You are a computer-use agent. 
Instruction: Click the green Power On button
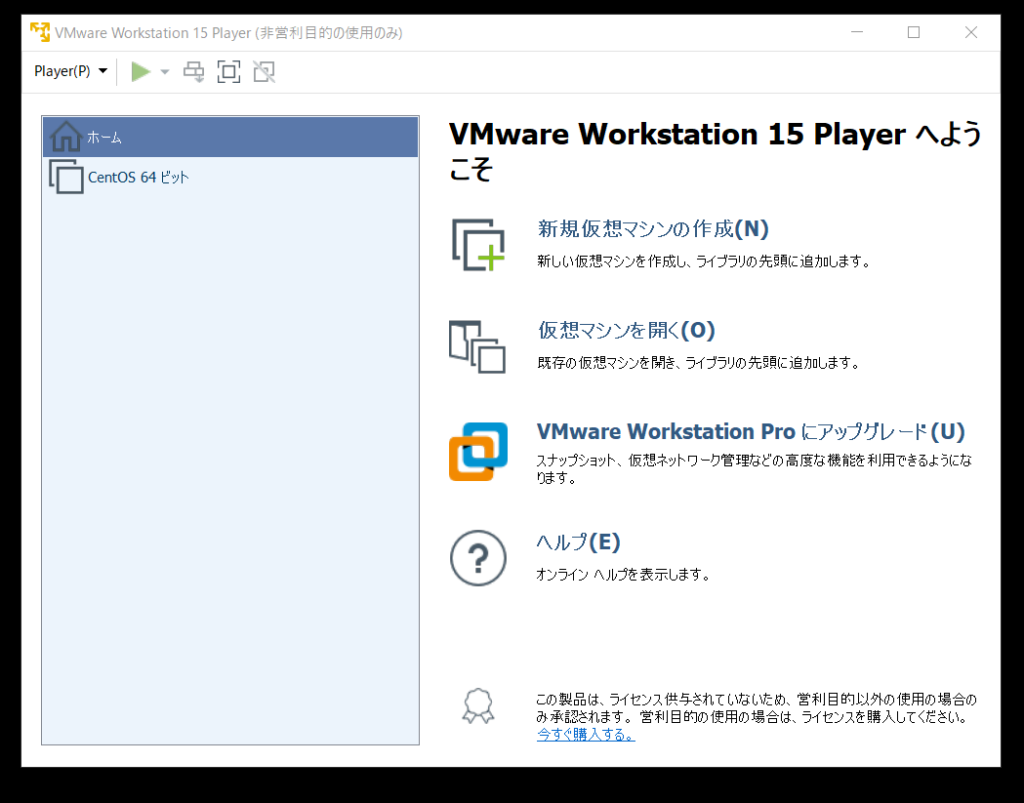(139, 71)
